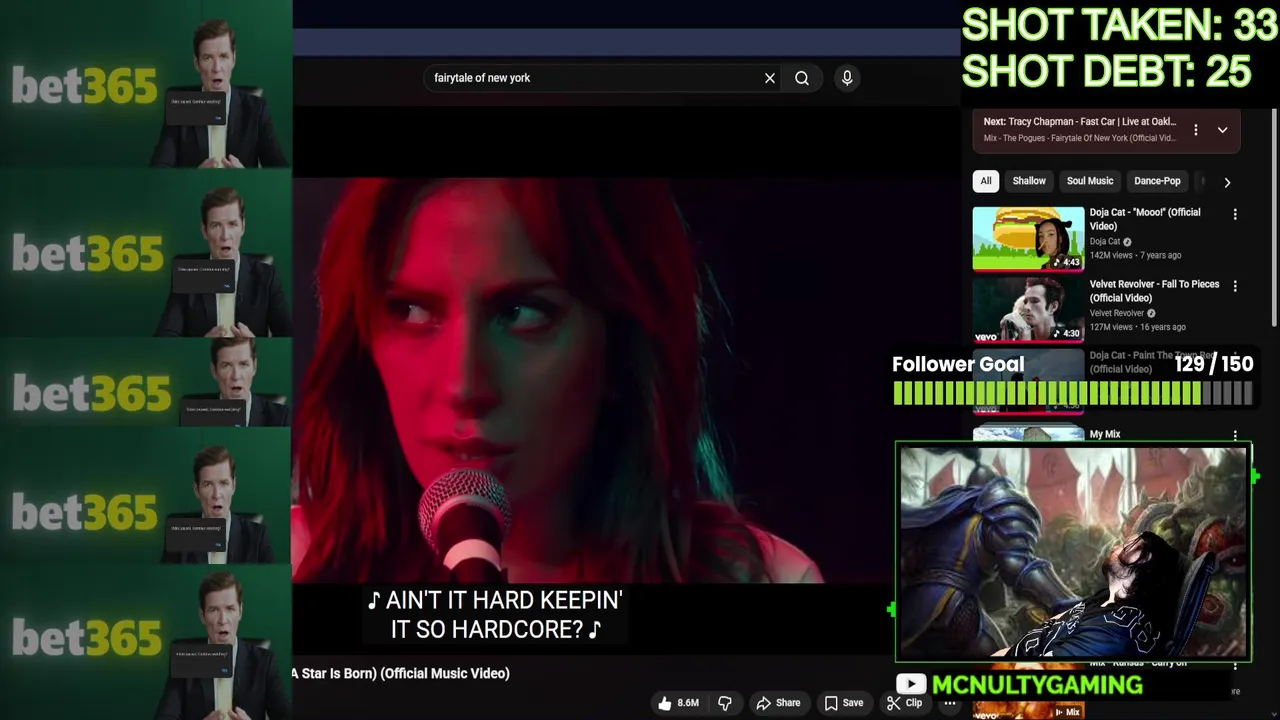Select the Dance-Pop filter chip
1280x720 pixels.
point(1157,181)
